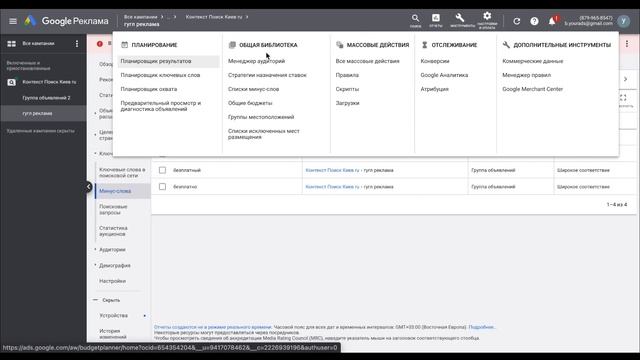The width and height of the screenshot is (640, 360).
Task: Open 'История изменений' navigation item
Action: click(113, 334)
